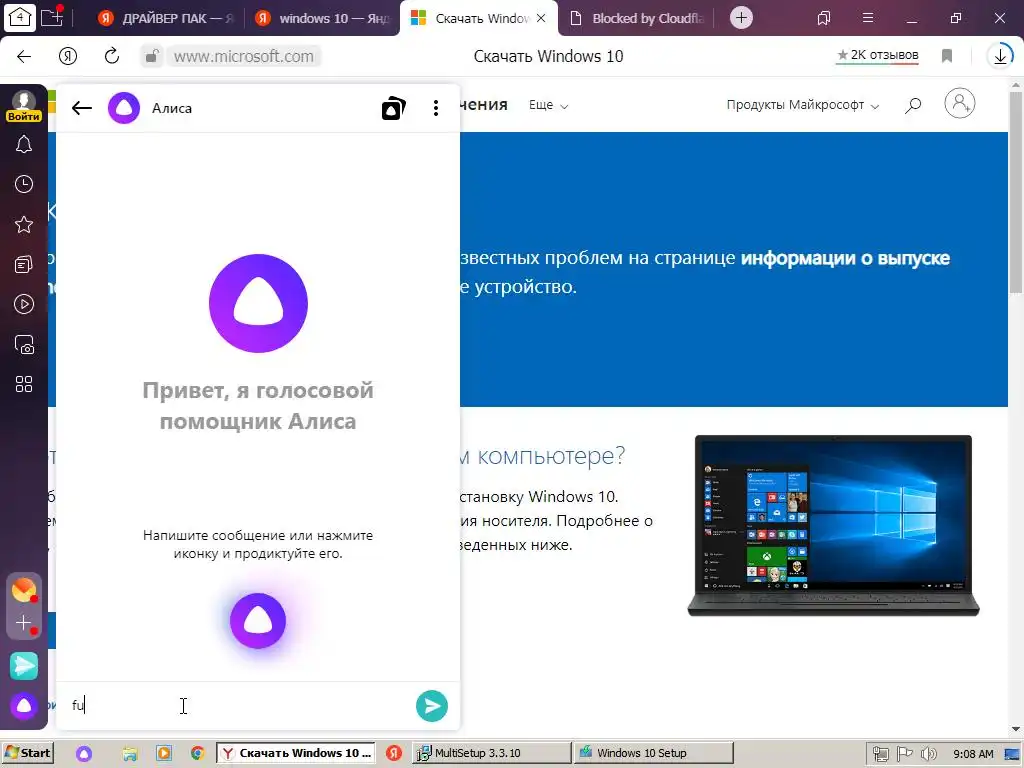1024x768 pixels.
Task: Open the home tab counter icon
Action: [20, 17]
